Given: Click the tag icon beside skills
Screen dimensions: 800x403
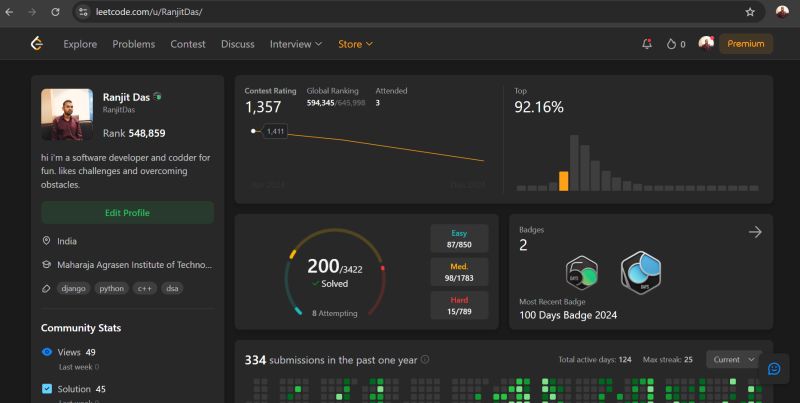Looking at the screenshot, I should tap(46, 288).
